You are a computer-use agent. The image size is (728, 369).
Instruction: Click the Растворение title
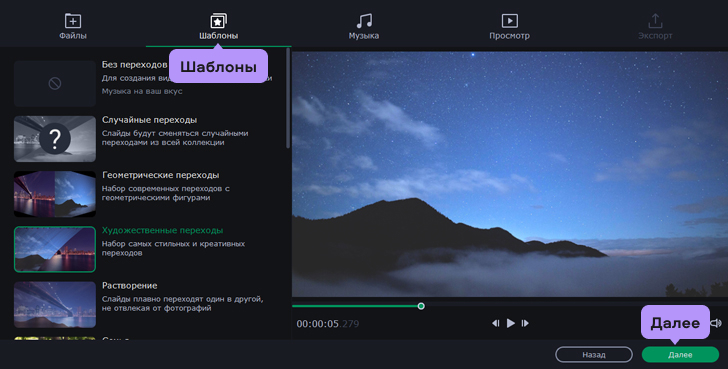coord(130,285)
